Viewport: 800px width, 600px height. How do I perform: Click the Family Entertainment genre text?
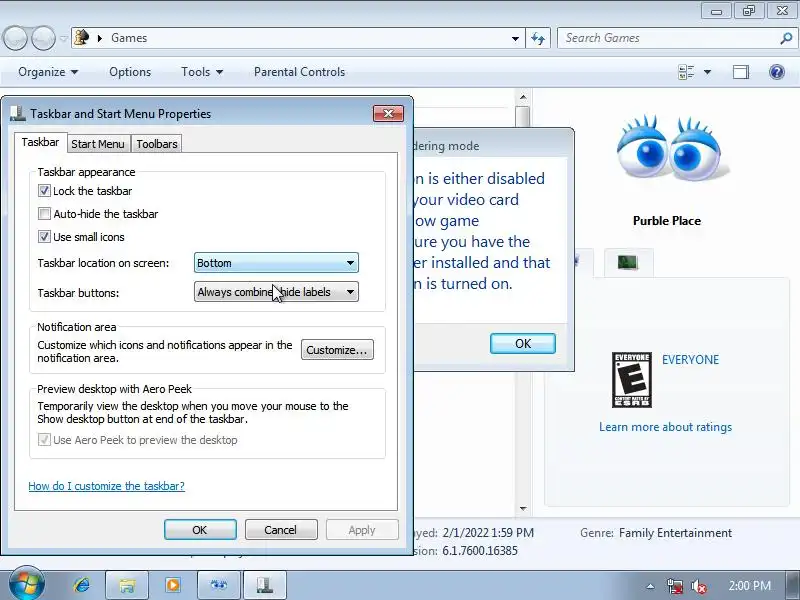pyautogui.click(x=676, y=533)
